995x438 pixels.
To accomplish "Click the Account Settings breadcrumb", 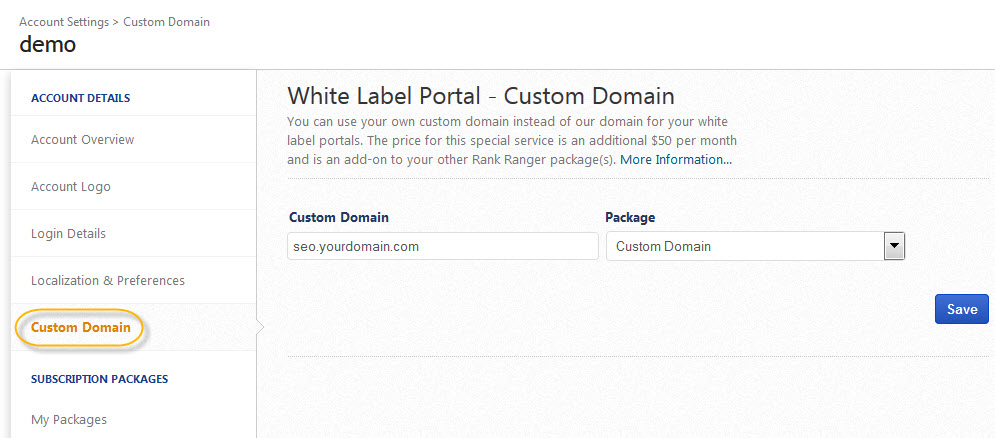I will pyautogui.click(x=64, y=21).
